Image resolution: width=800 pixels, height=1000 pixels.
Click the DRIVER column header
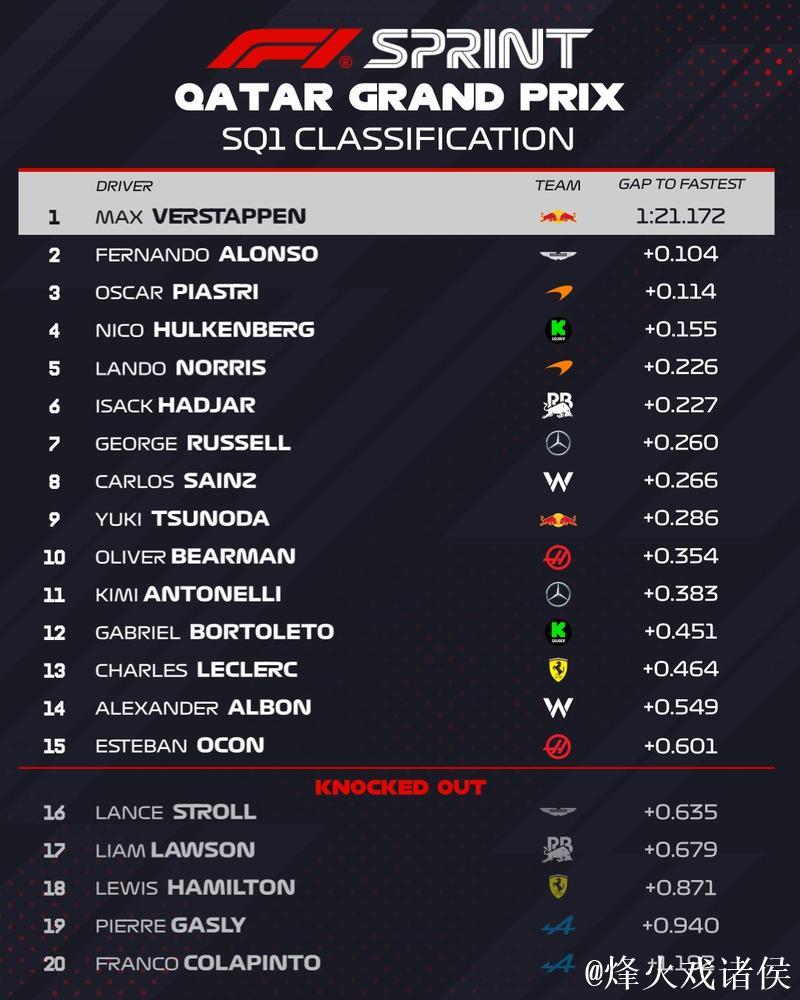124,186
